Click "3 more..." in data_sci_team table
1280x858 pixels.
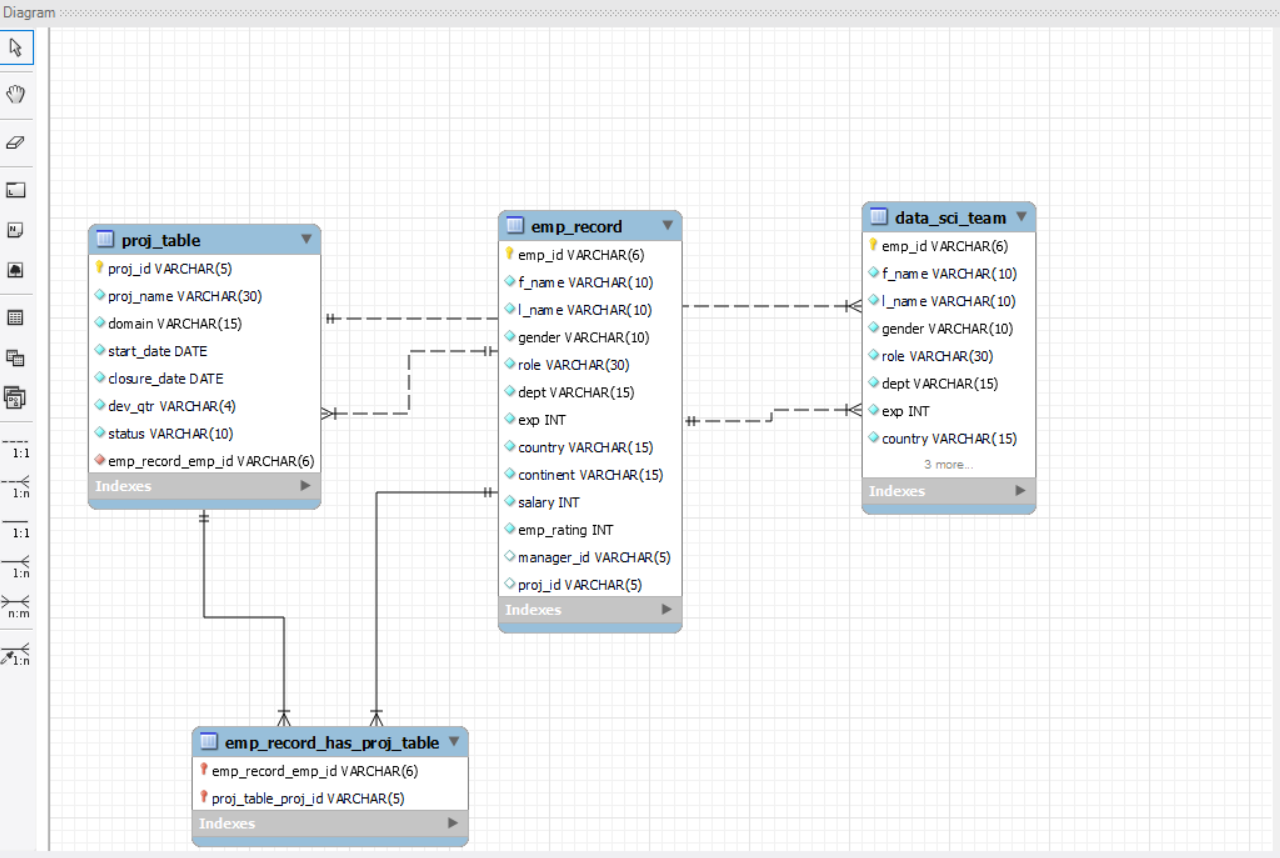pos(948,464)
